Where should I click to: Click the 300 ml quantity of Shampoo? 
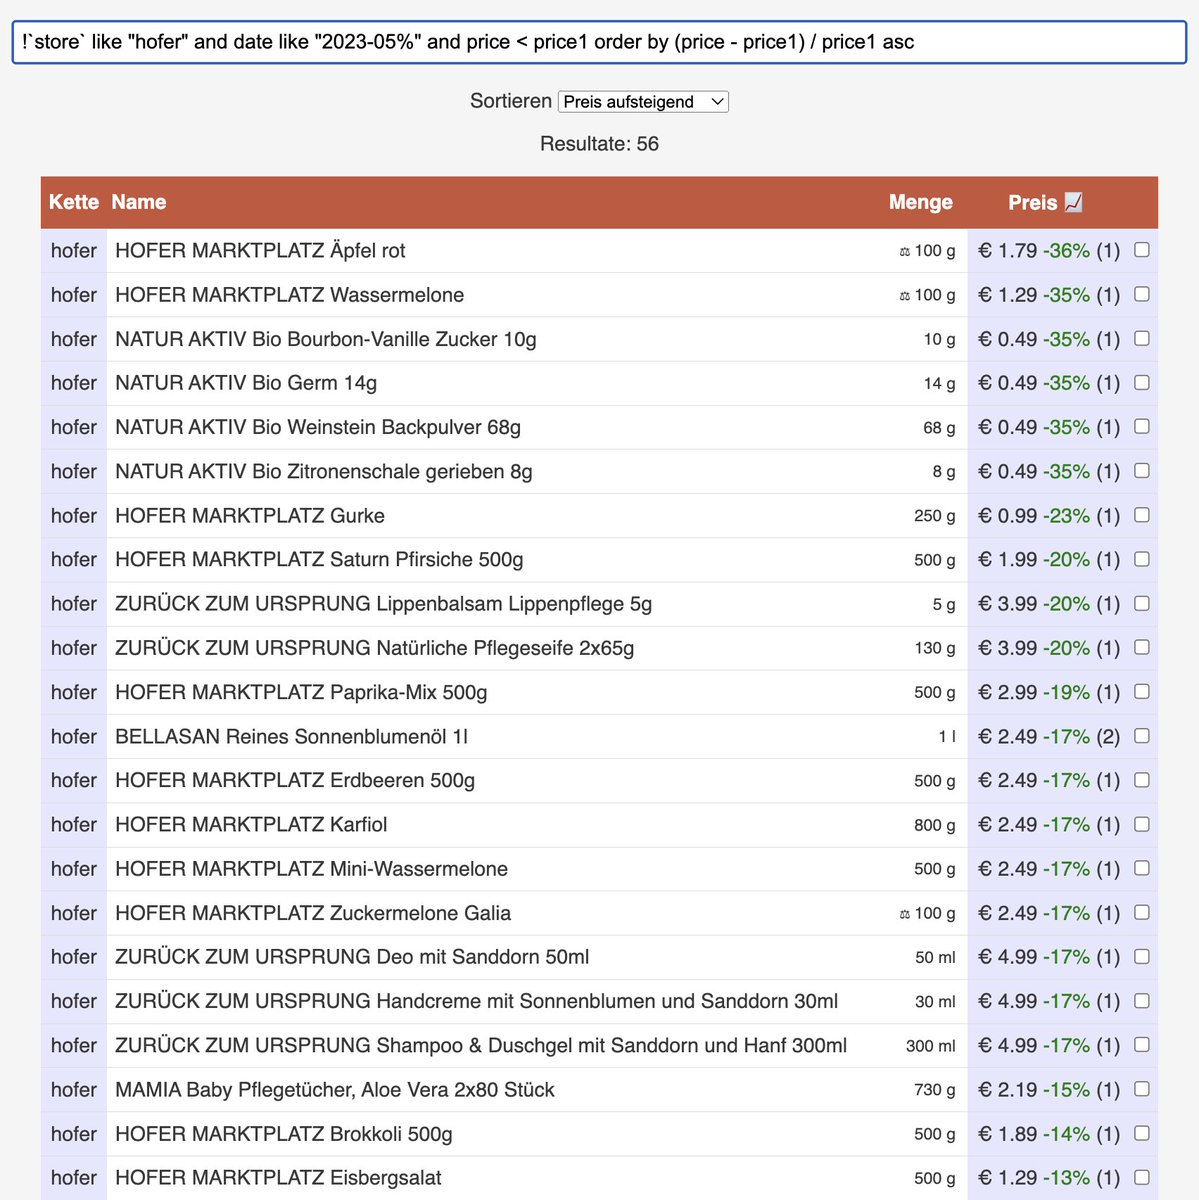(x=930, y=1045)
